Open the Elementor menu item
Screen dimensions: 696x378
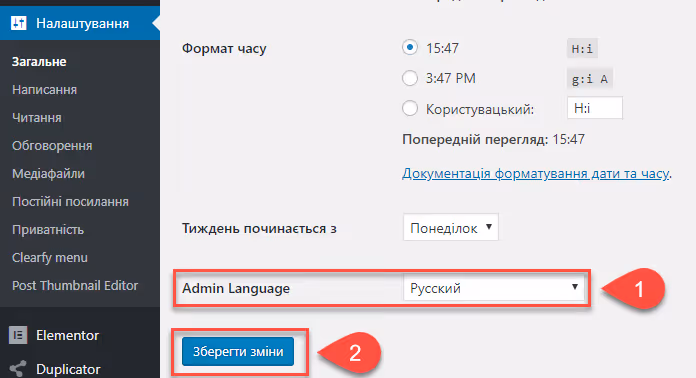point(67,335)
